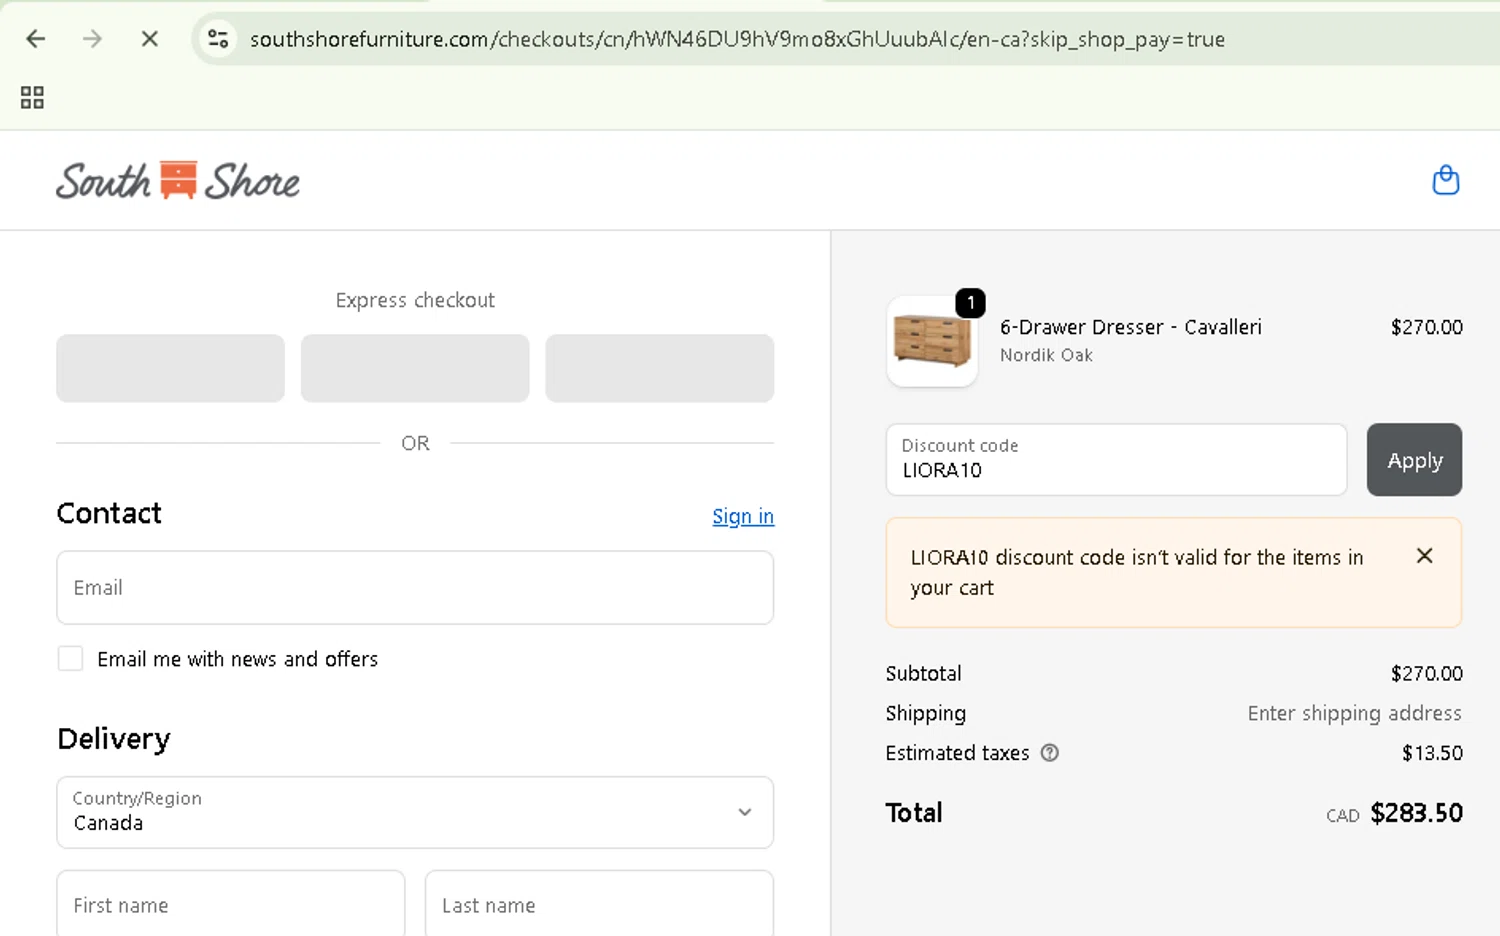Focus the Email input field

(415, 587)
